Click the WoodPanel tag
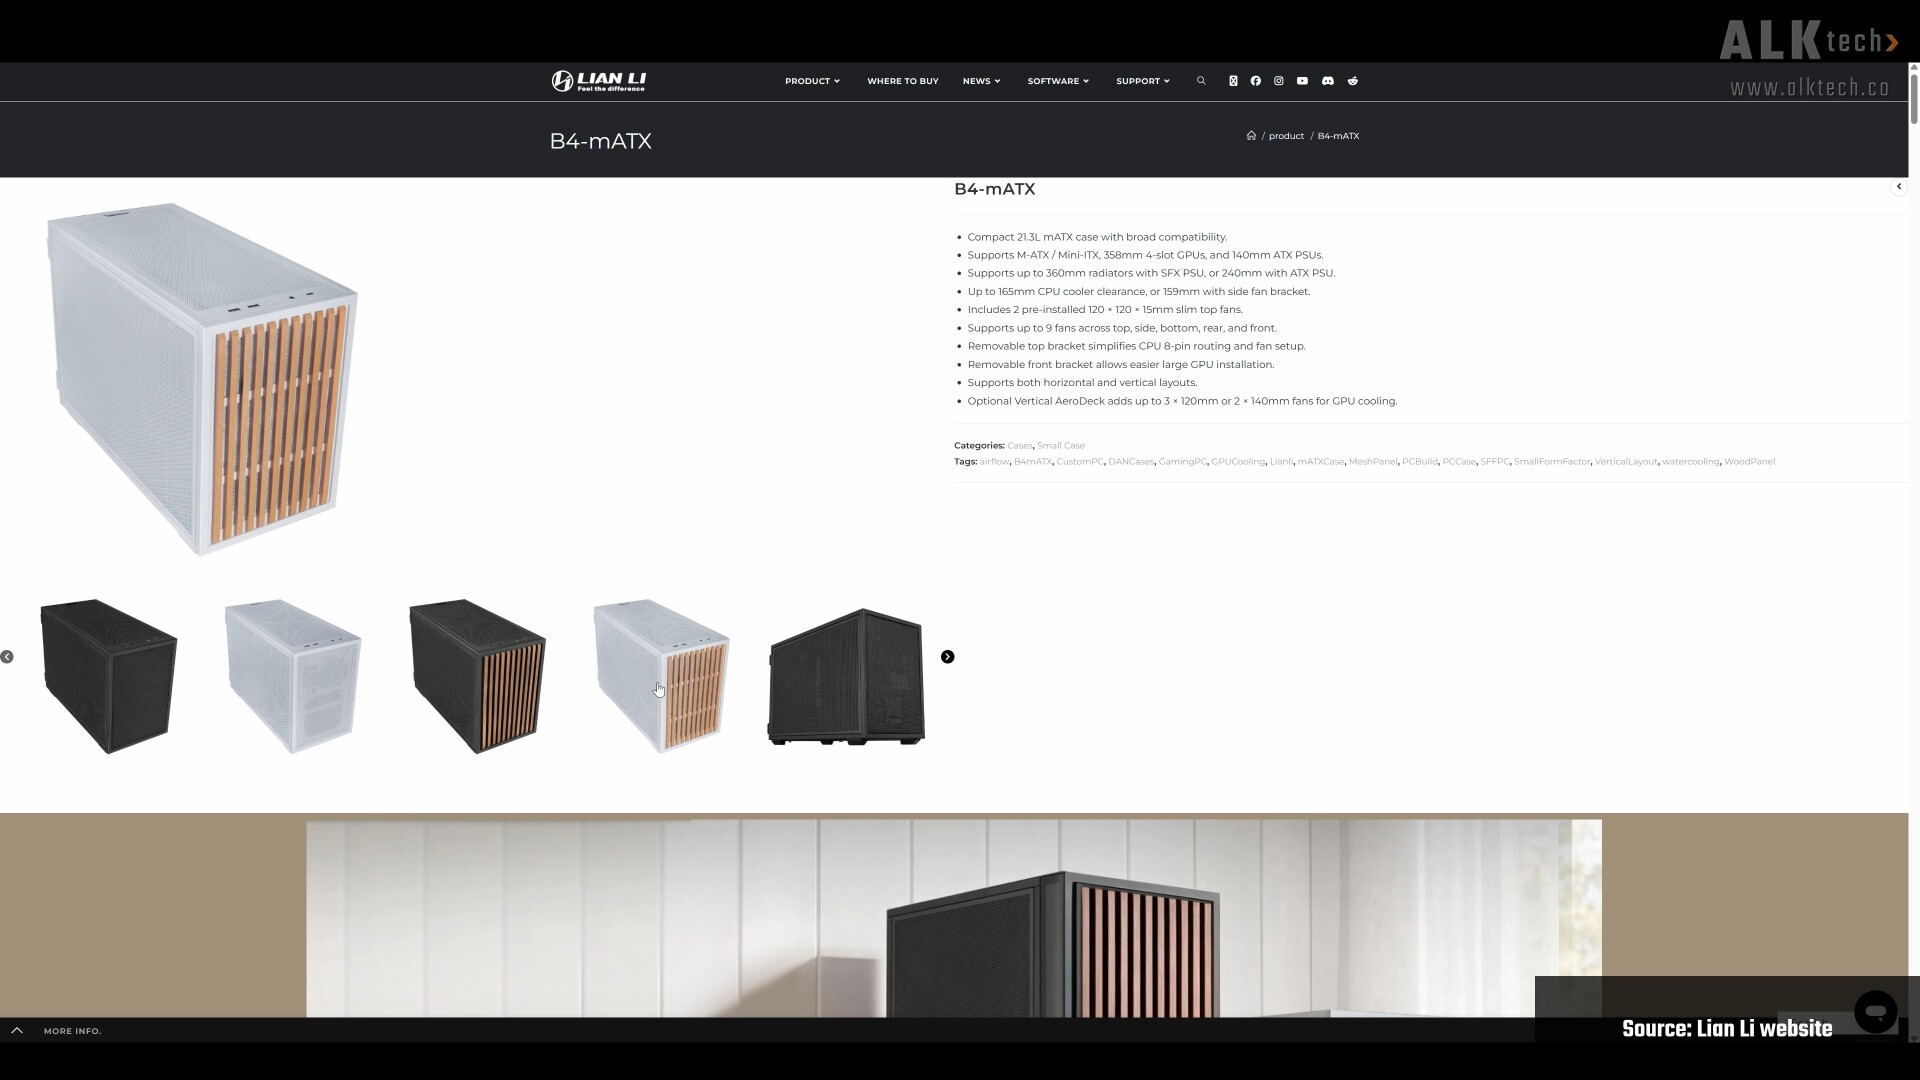 pyautogui.click(x=1750, y=462)
